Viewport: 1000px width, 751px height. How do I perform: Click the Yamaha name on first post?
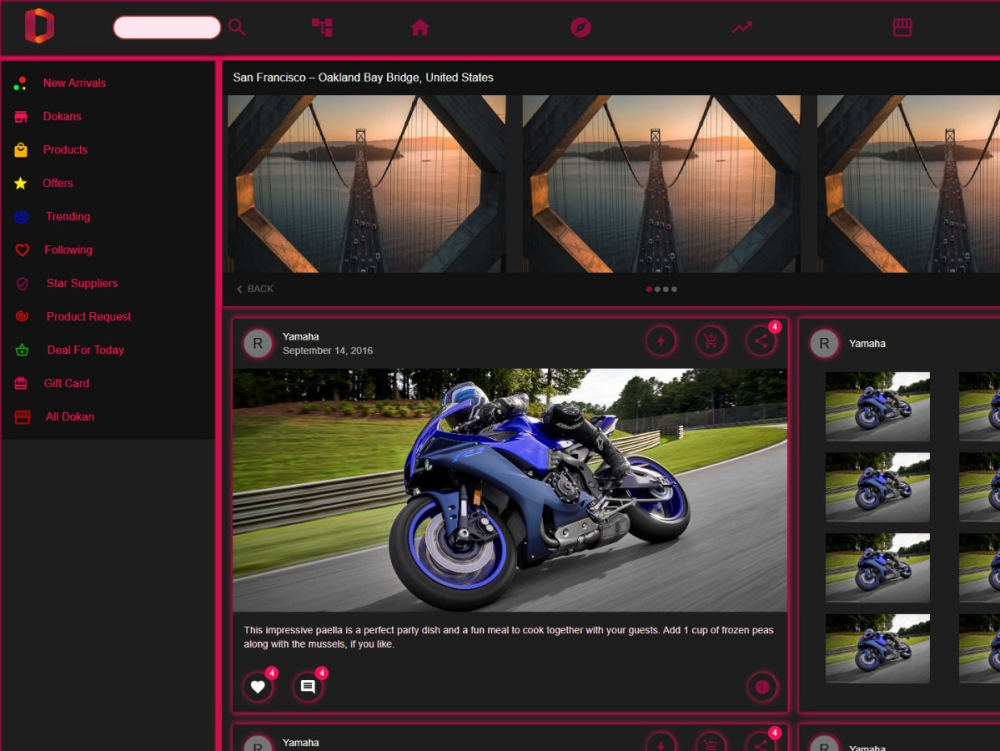300,337
